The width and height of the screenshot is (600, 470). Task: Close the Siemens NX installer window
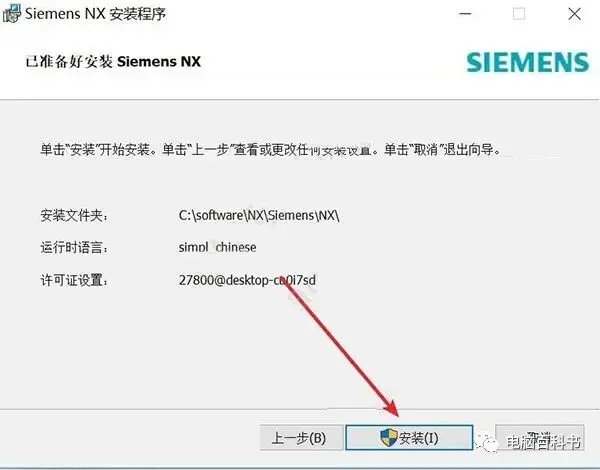pos(574,14)
